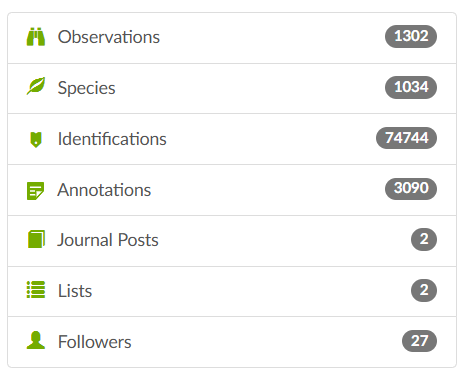The image size is (463, 384).
Task: Click the binoculars Observations icon
Action: click(x=36, y=37)
